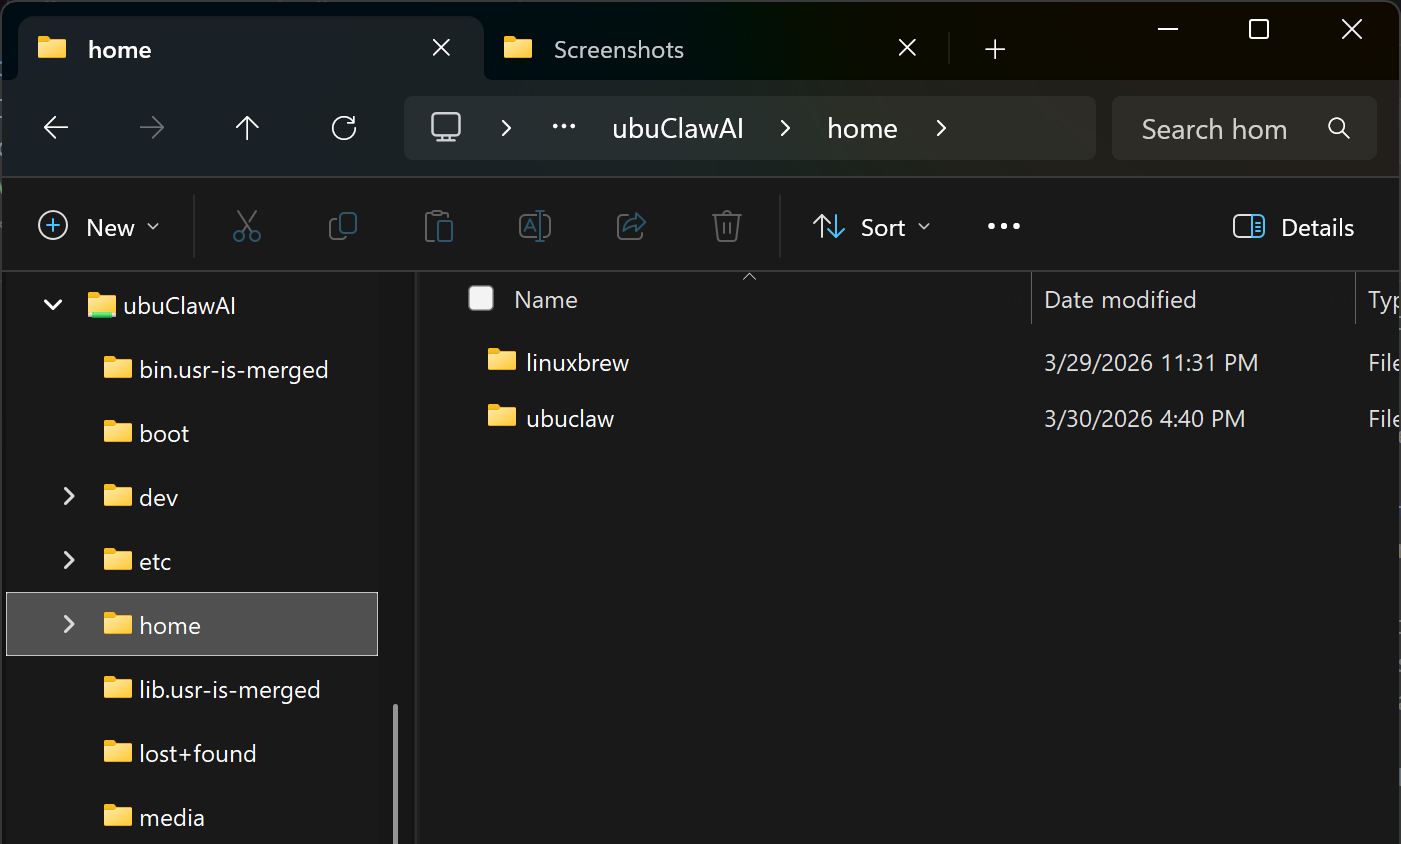The height and width of the screenshot is (844, 1401).
Task: Expand chevron after PC icon in address bar
Action: tap(506, 128)
